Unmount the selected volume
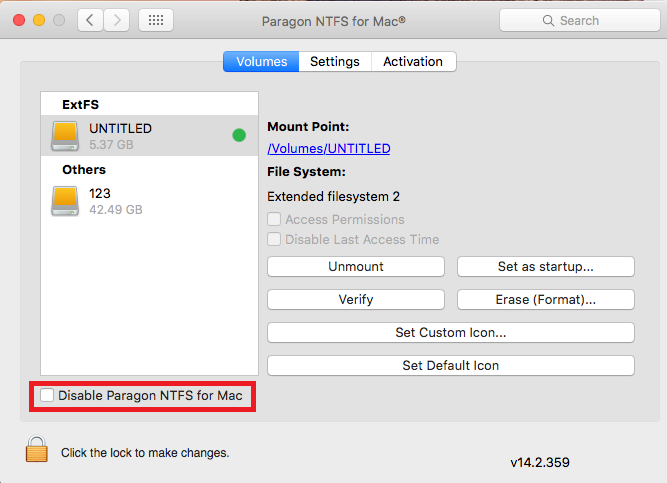The image size is (667, 483). [x=356, y=266]
